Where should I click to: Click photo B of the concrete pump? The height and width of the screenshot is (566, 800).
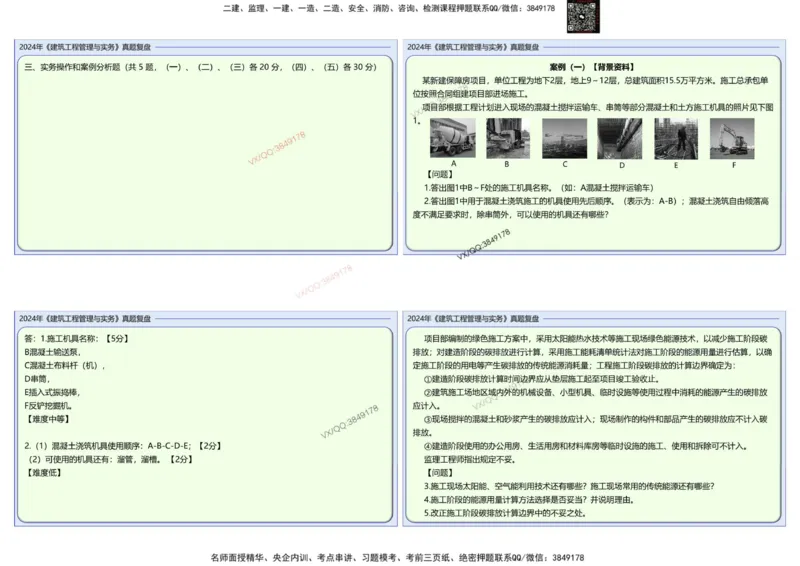pos(508,138)
